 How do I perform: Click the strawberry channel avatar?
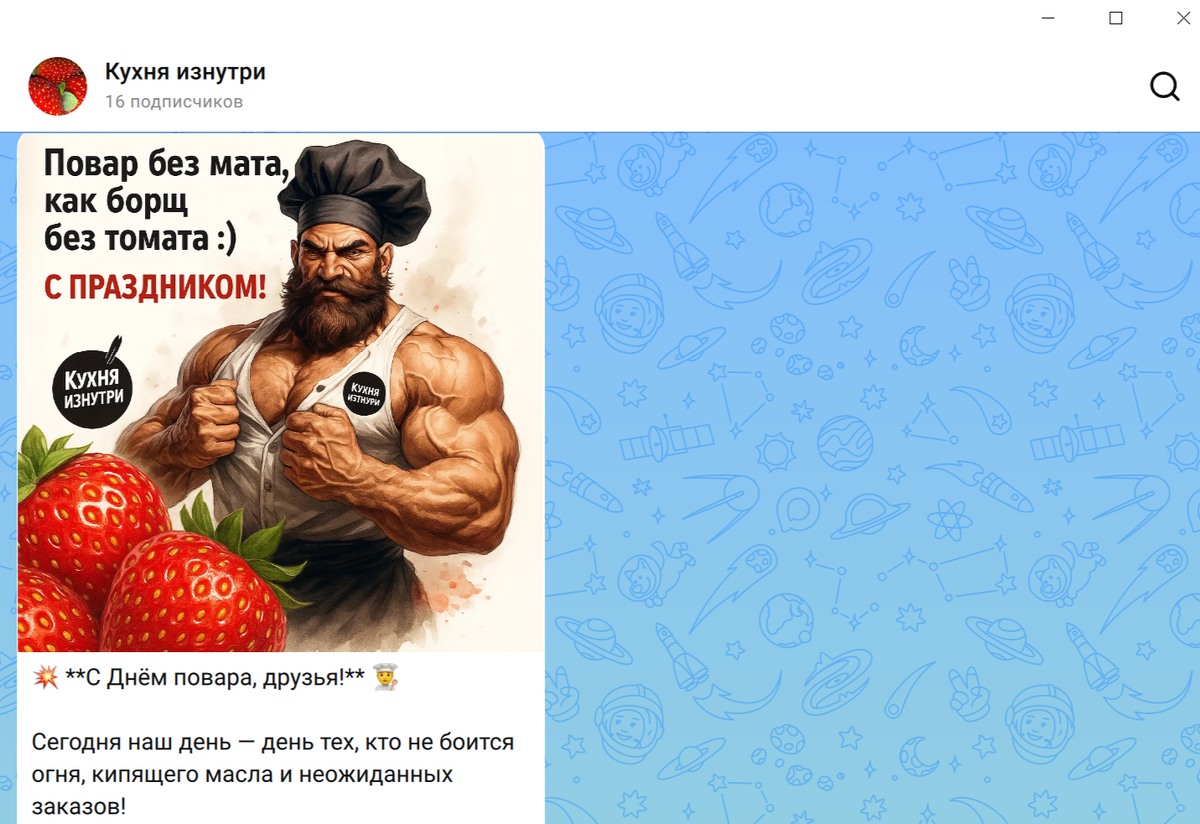58,86
